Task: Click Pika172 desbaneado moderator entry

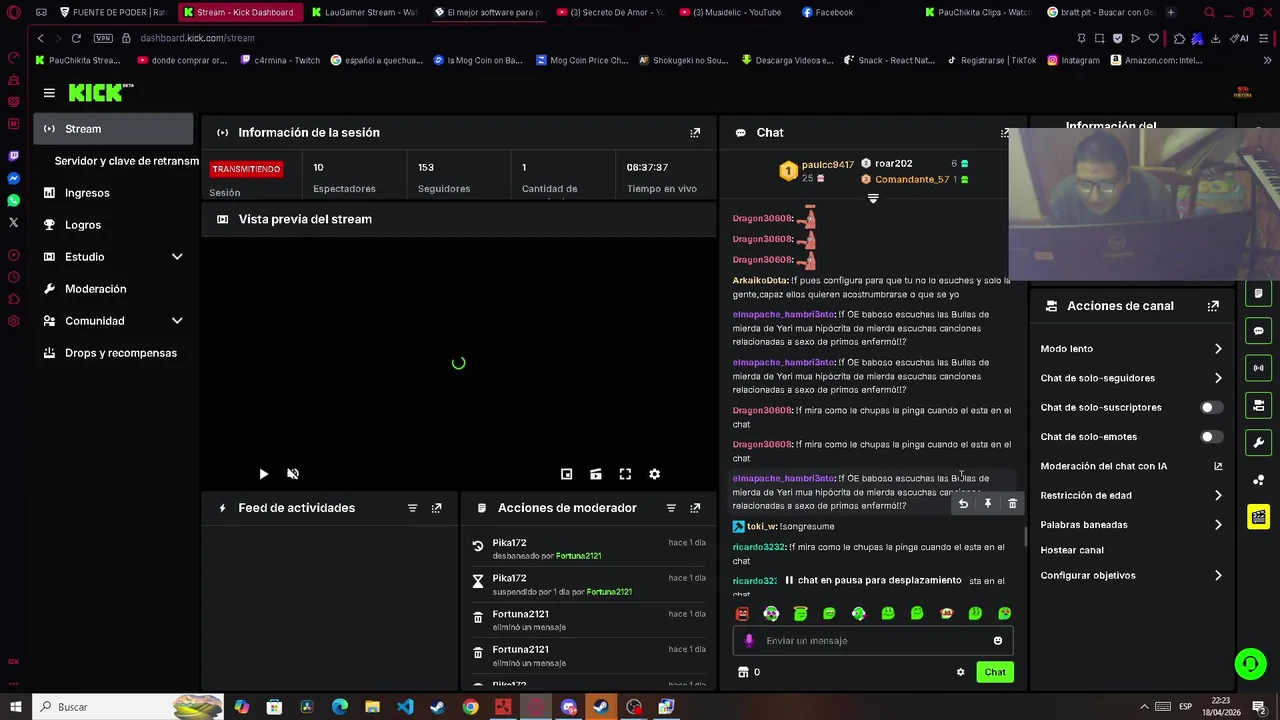Action: point(589,549)
